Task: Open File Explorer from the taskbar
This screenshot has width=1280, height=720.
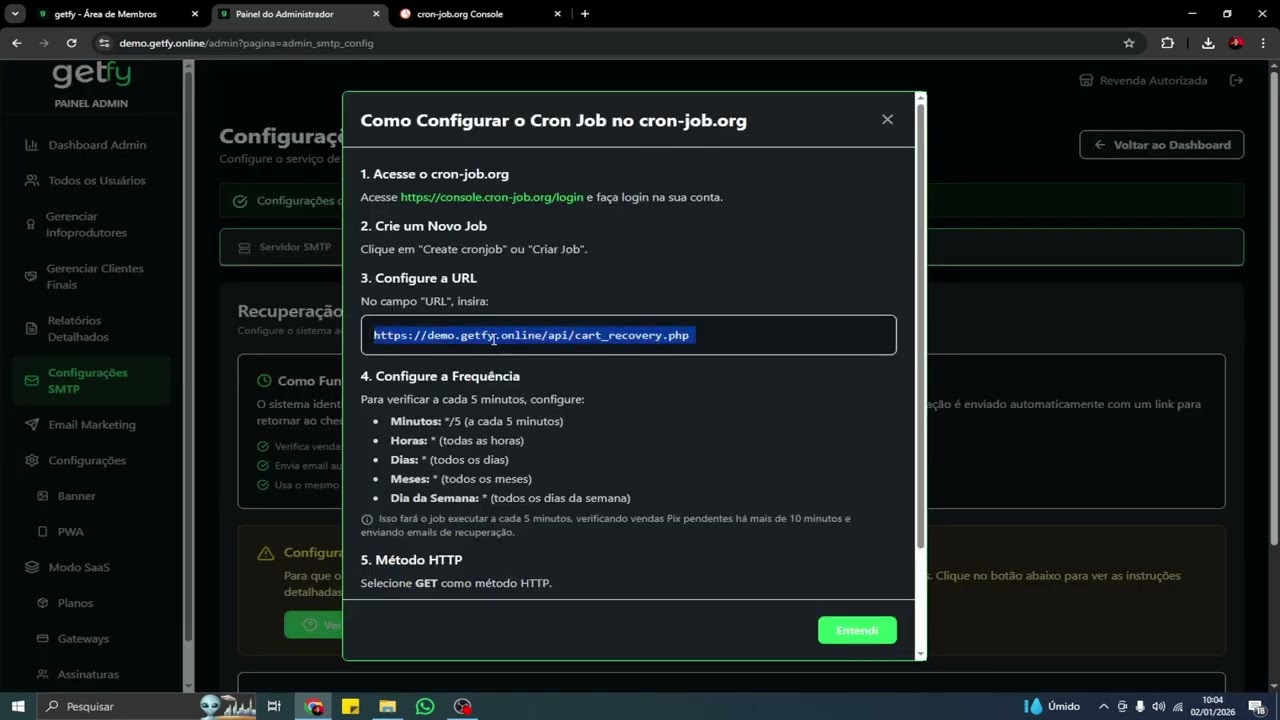Action: click(387, 706)
